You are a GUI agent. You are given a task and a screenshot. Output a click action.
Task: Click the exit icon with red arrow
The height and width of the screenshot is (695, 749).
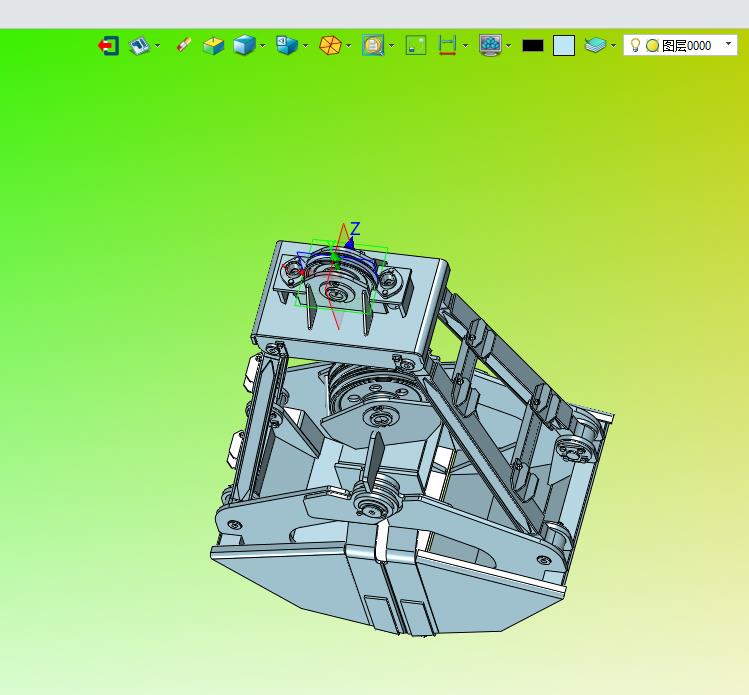pyautogui.click(x=108, y=46)
